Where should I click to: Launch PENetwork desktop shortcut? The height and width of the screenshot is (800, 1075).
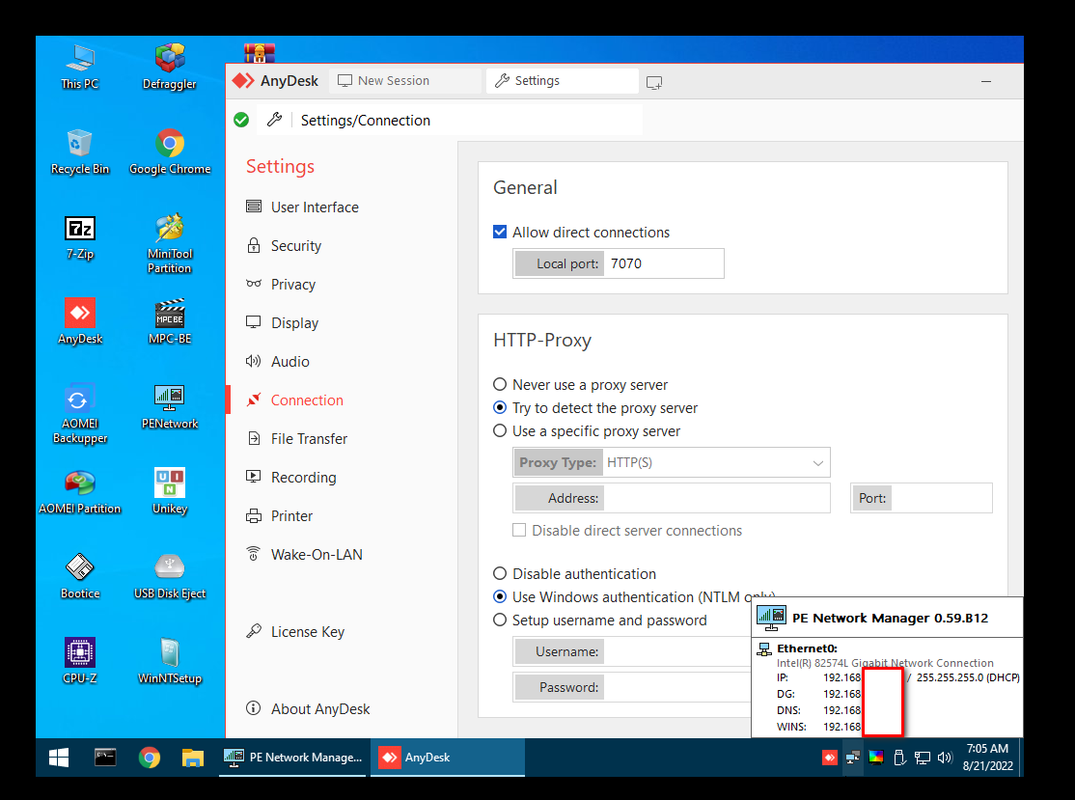click(x=169, y=407)
